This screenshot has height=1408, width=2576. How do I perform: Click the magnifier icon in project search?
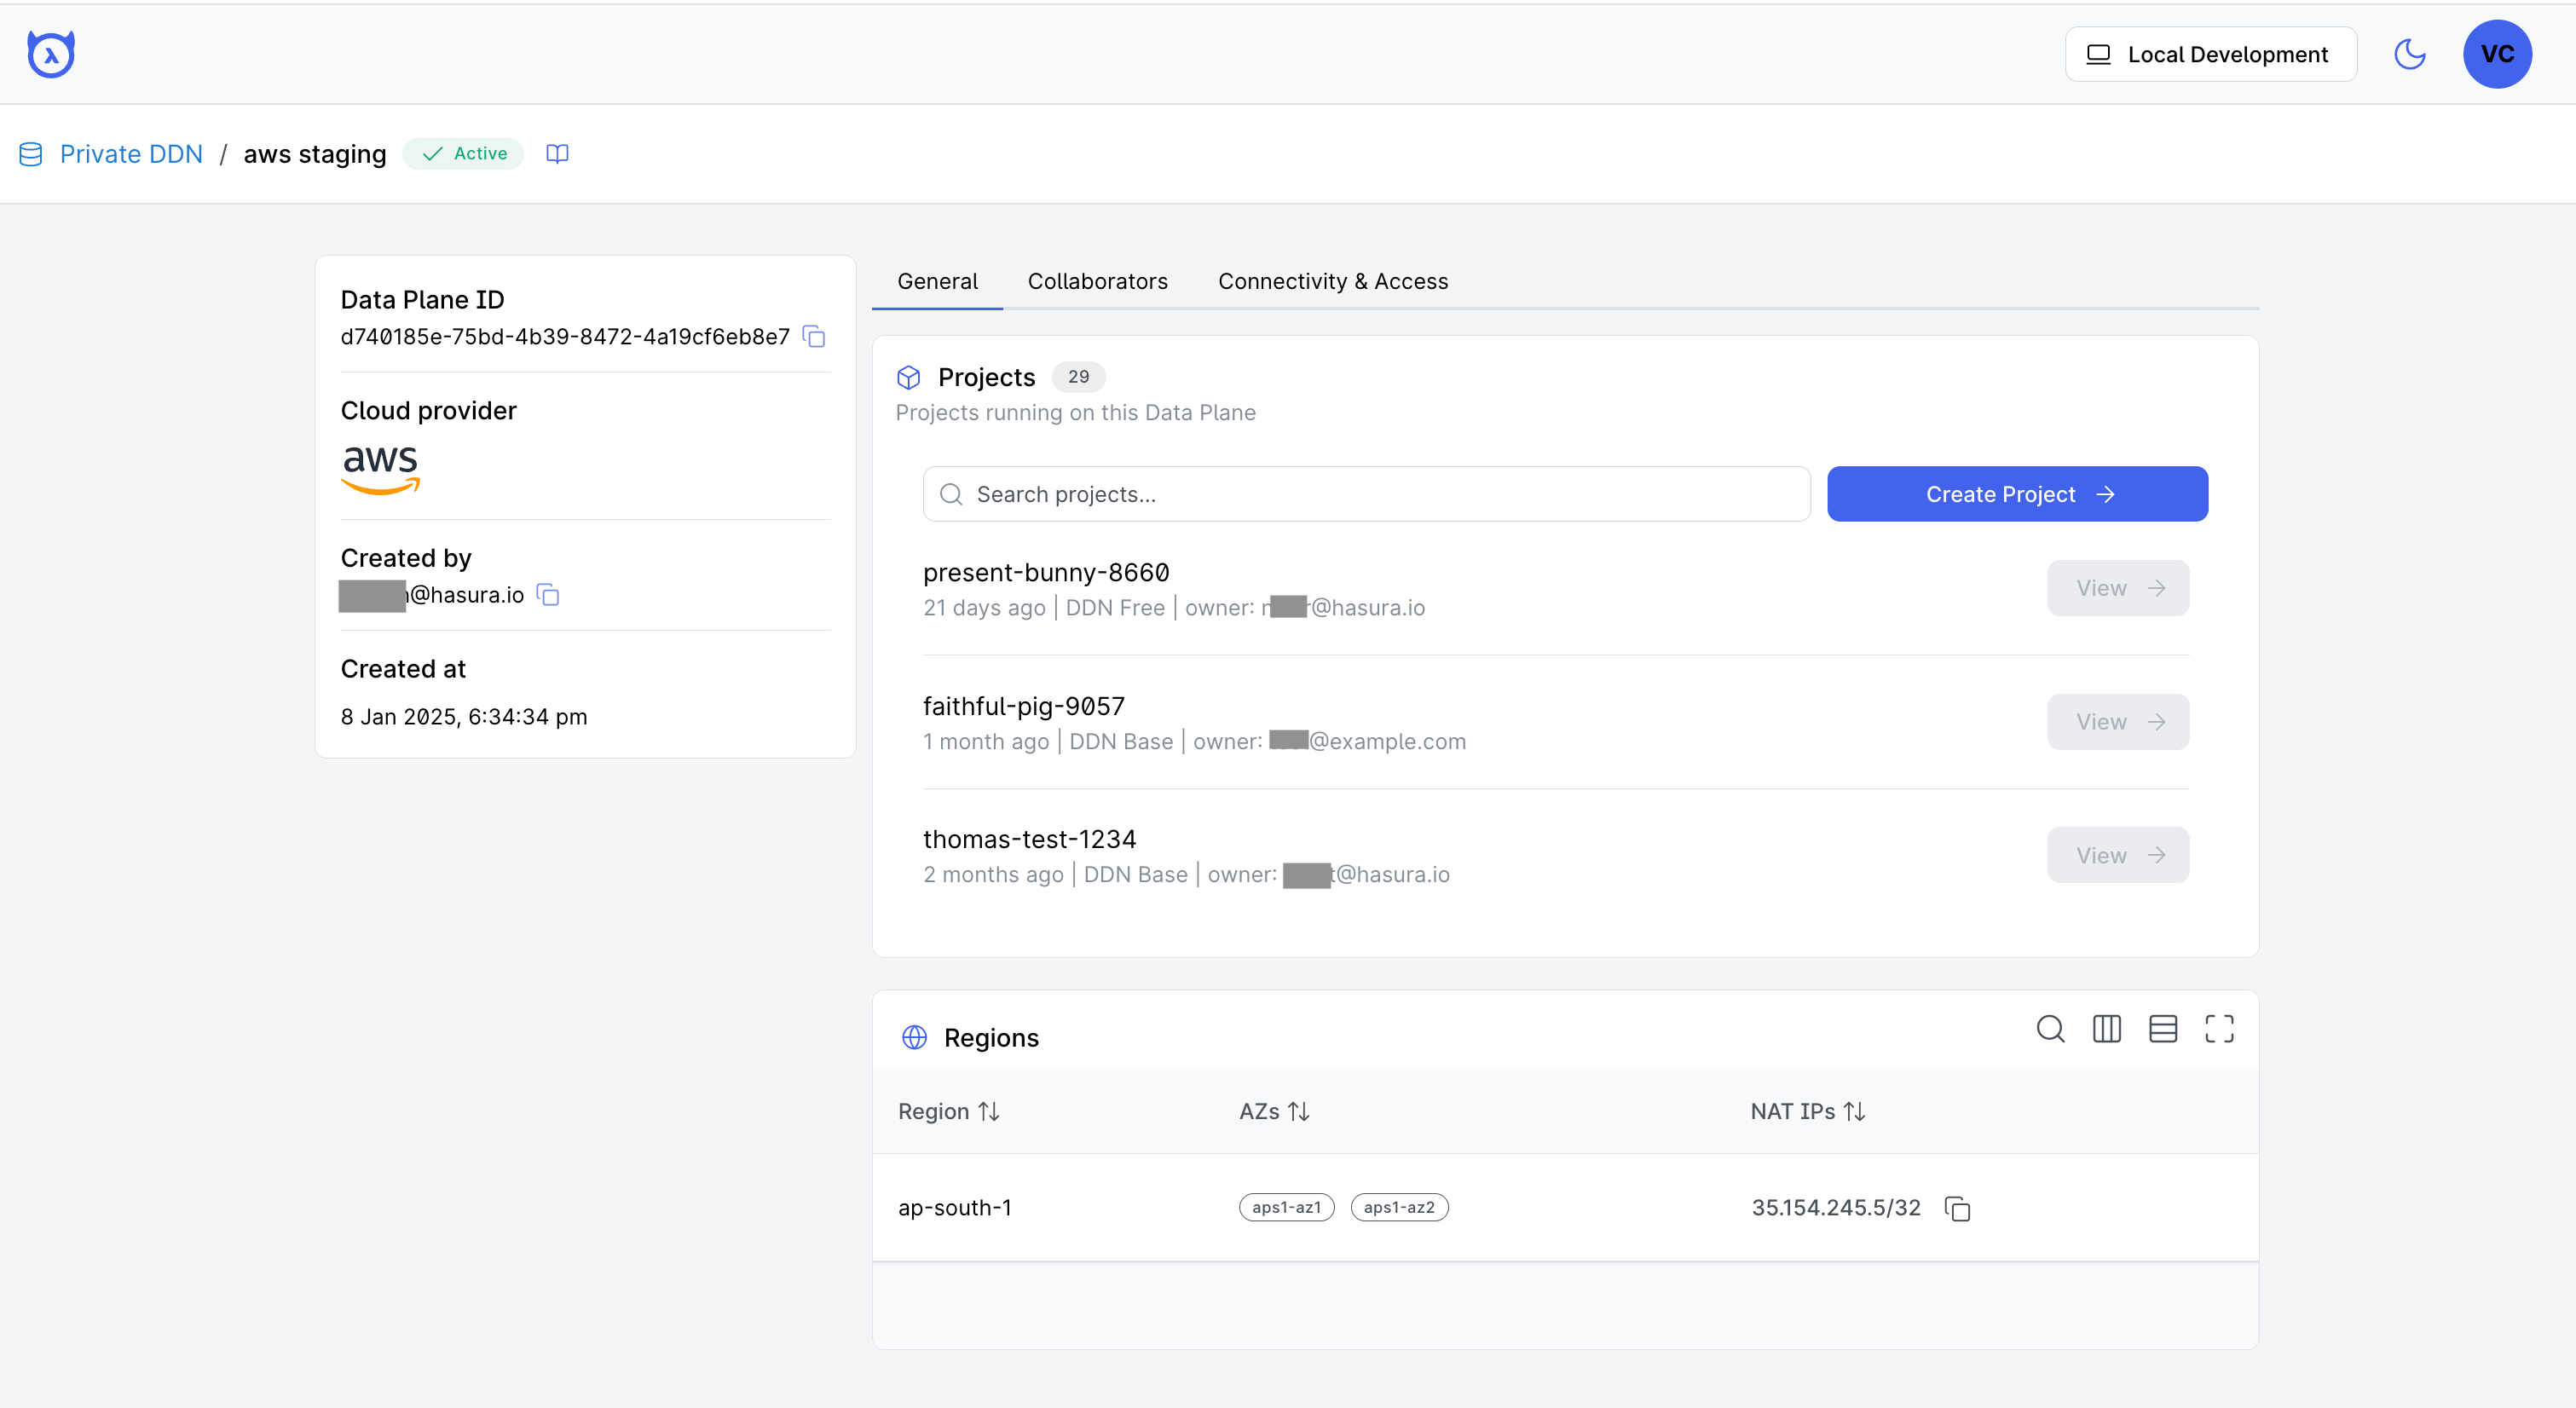951,495
